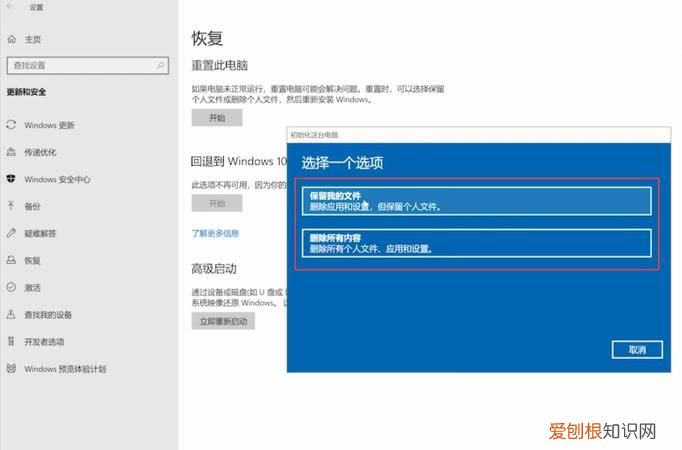Click the 恢复 icon in the sidebar
Image resolution: width=682 pixels, height=450 pixels.
point(11,260)
